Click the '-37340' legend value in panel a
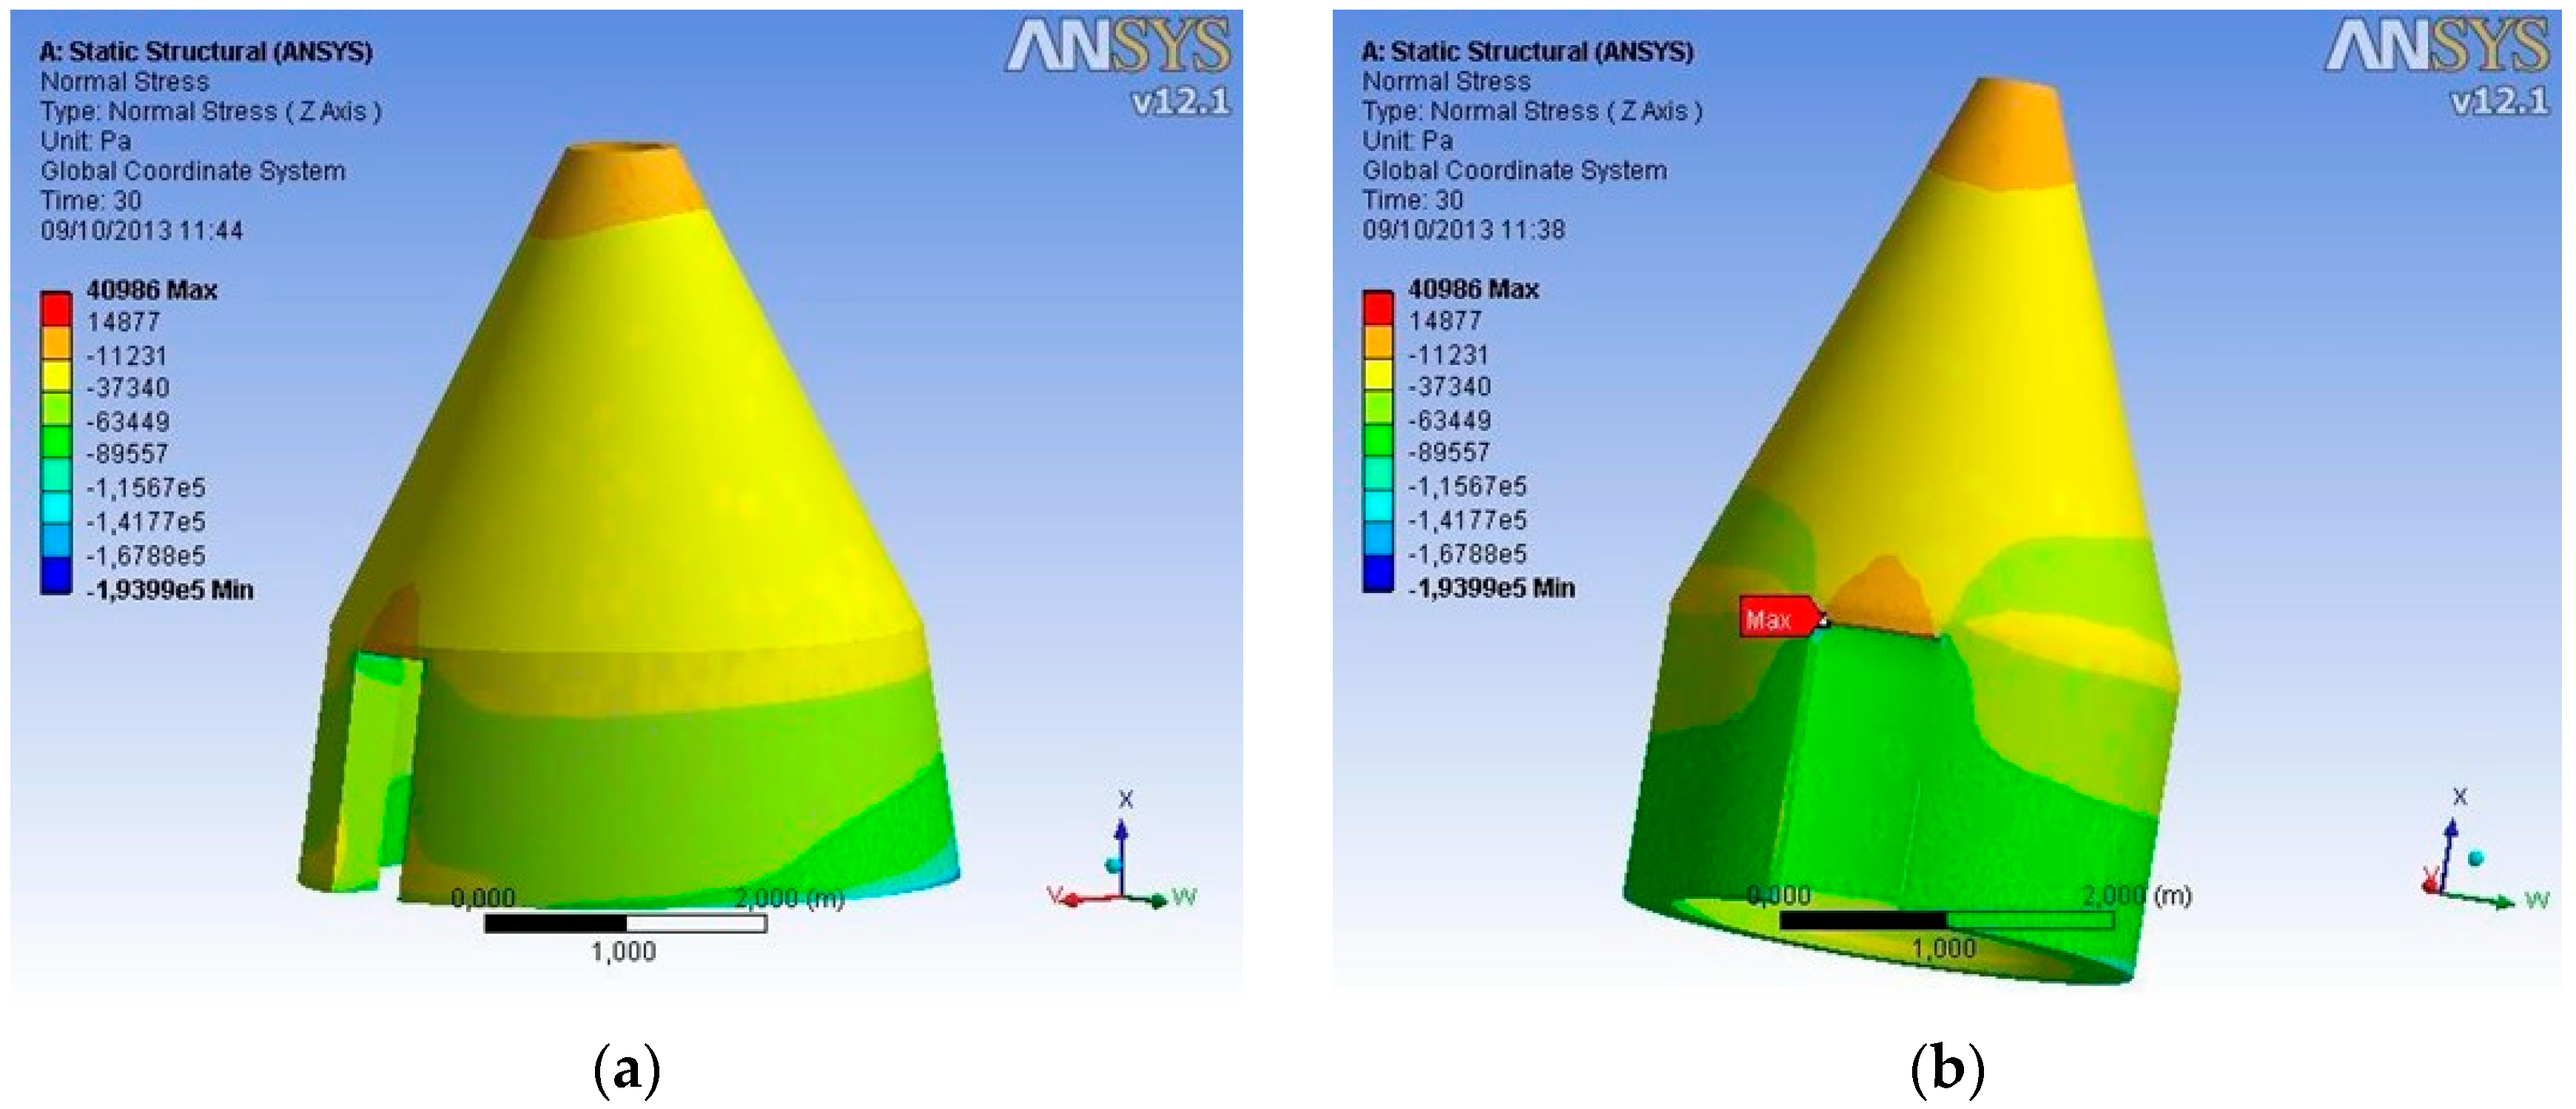Viewport: 2576px width, 1109px height. click(x=128, y=388)
